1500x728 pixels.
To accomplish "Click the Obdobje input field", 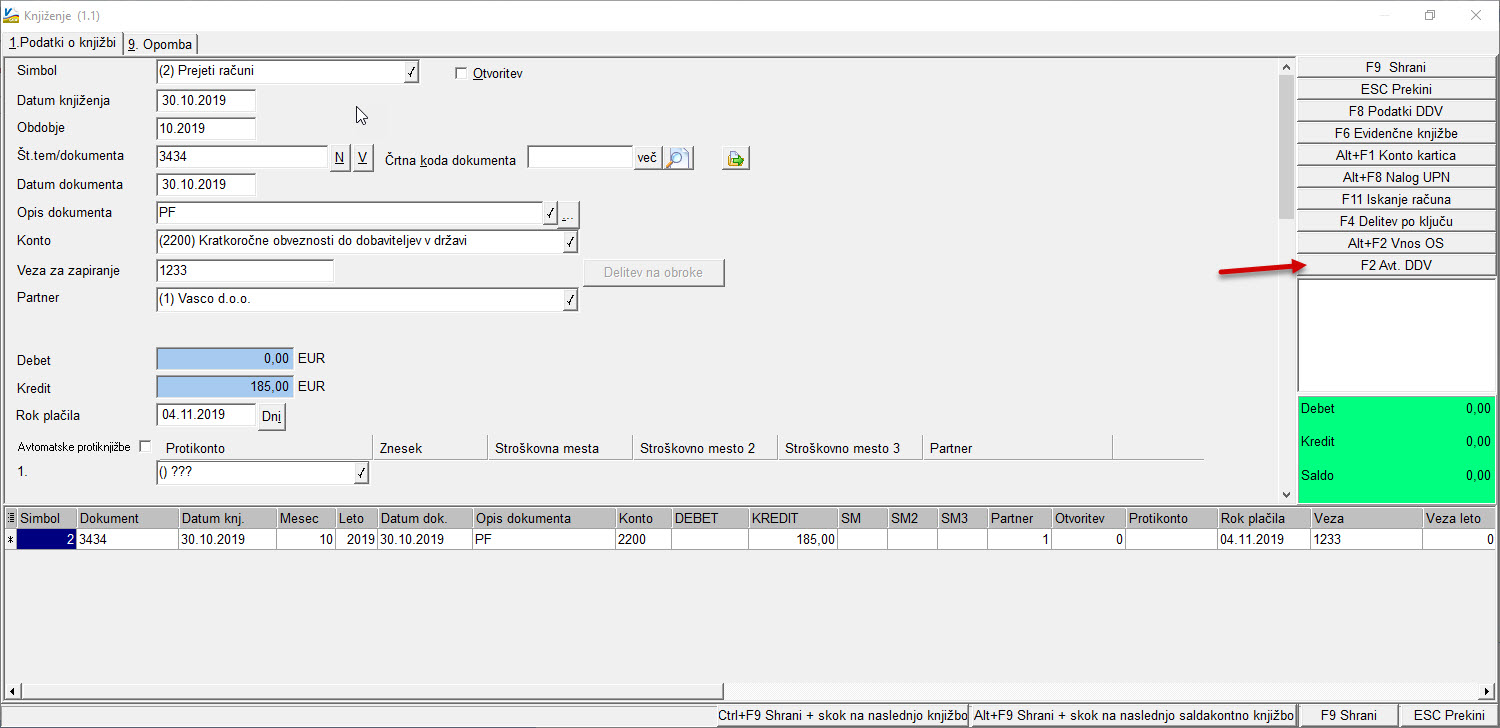I will point(206,129).
